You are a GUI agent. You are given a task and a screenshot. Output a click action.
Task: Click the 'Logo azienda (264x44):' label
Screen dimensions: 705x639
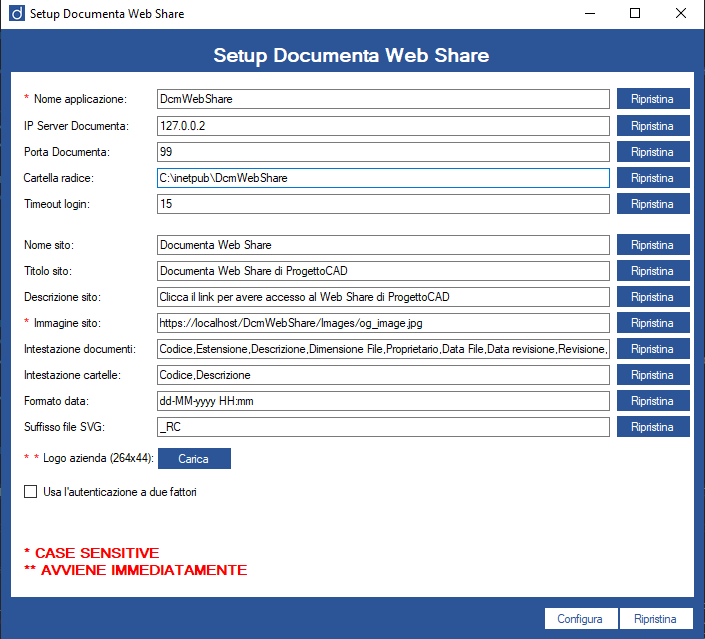click(x=98, y=458)
